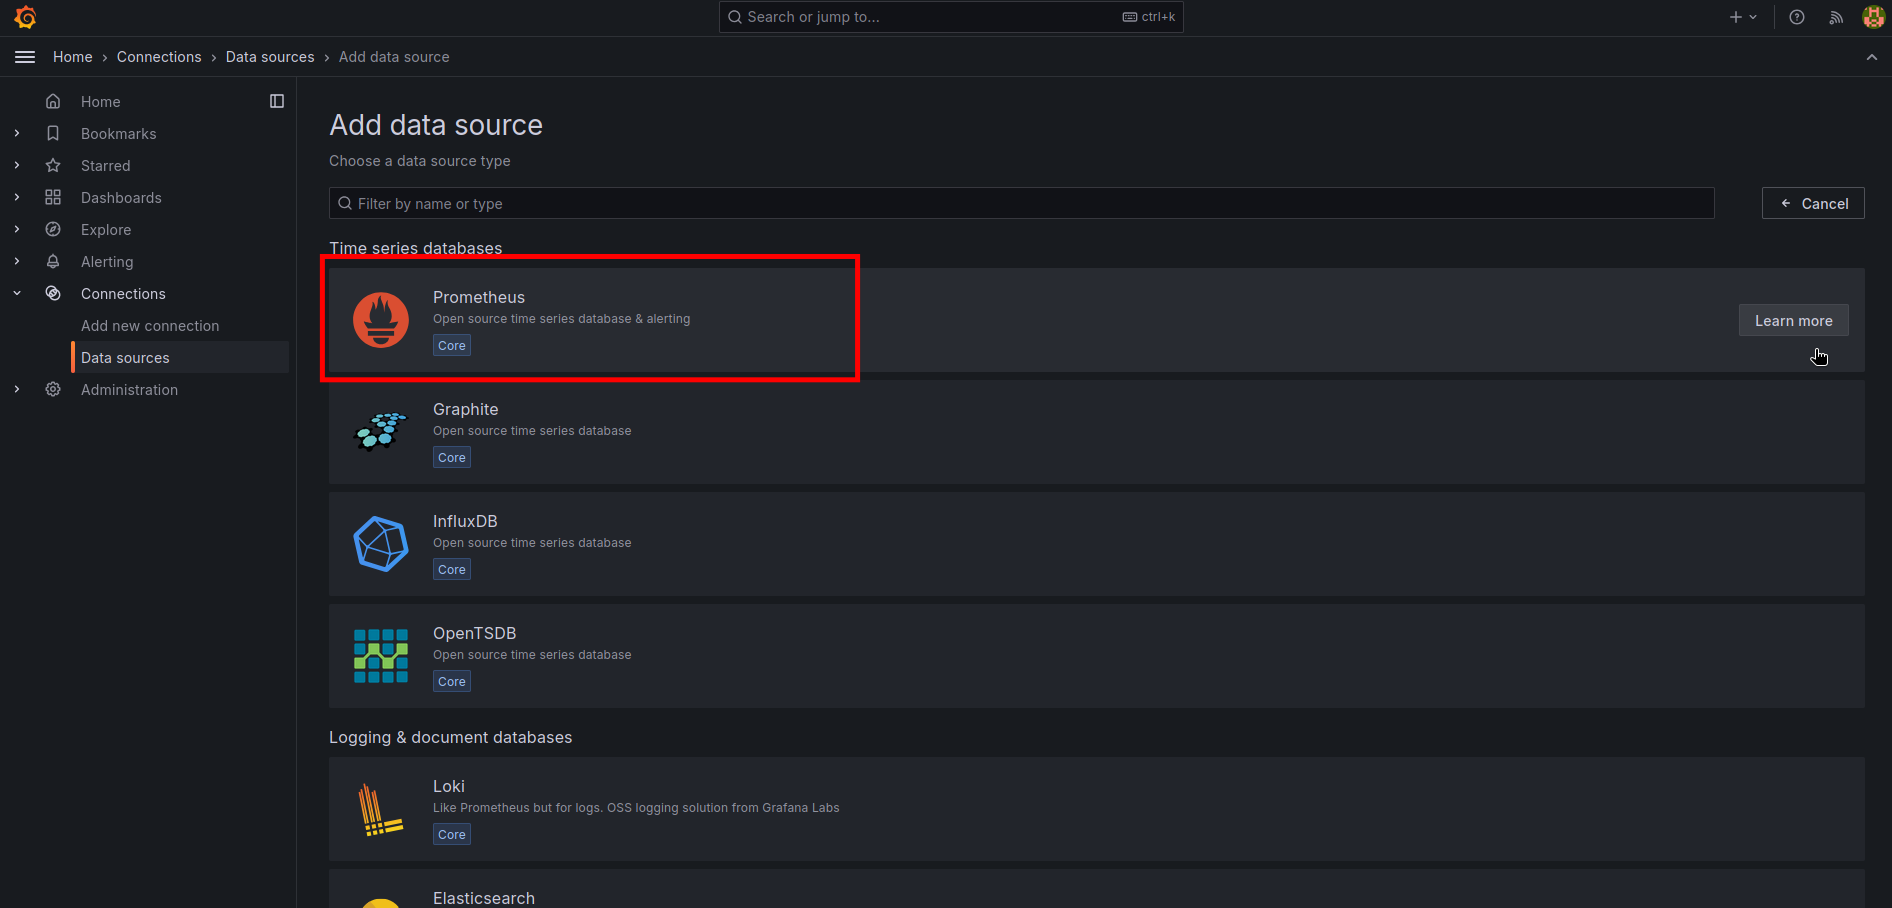Click the Administration gear icon

coord(53,389)
